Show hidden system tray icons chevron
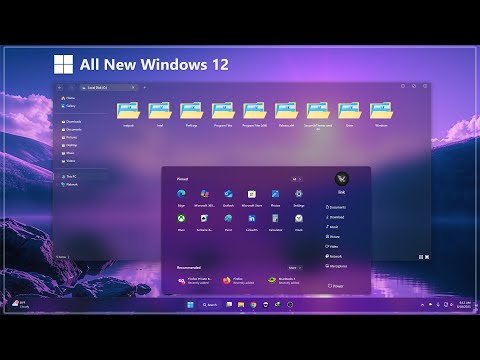This screenshot has height=360, width=480. (x=422, y=305)
